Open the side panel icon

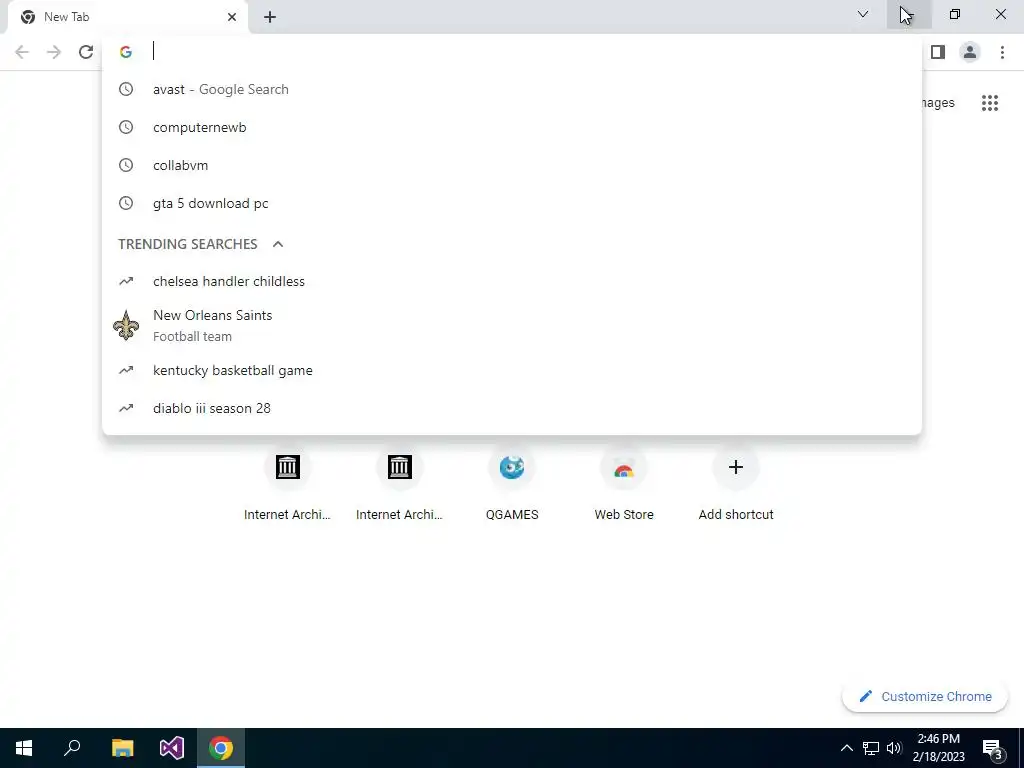938,52
